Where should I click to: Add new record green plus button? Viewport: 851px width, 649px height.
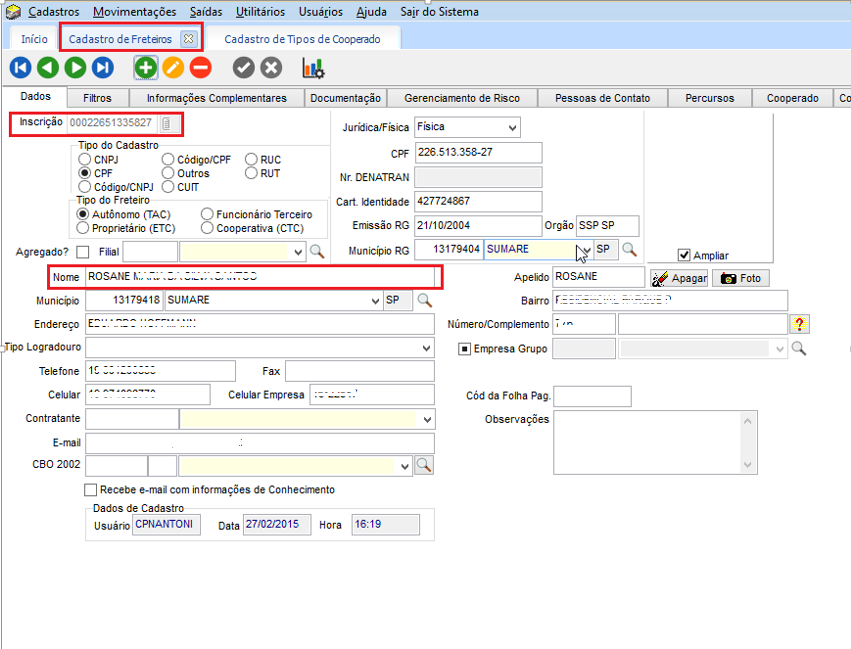point(145,68)
